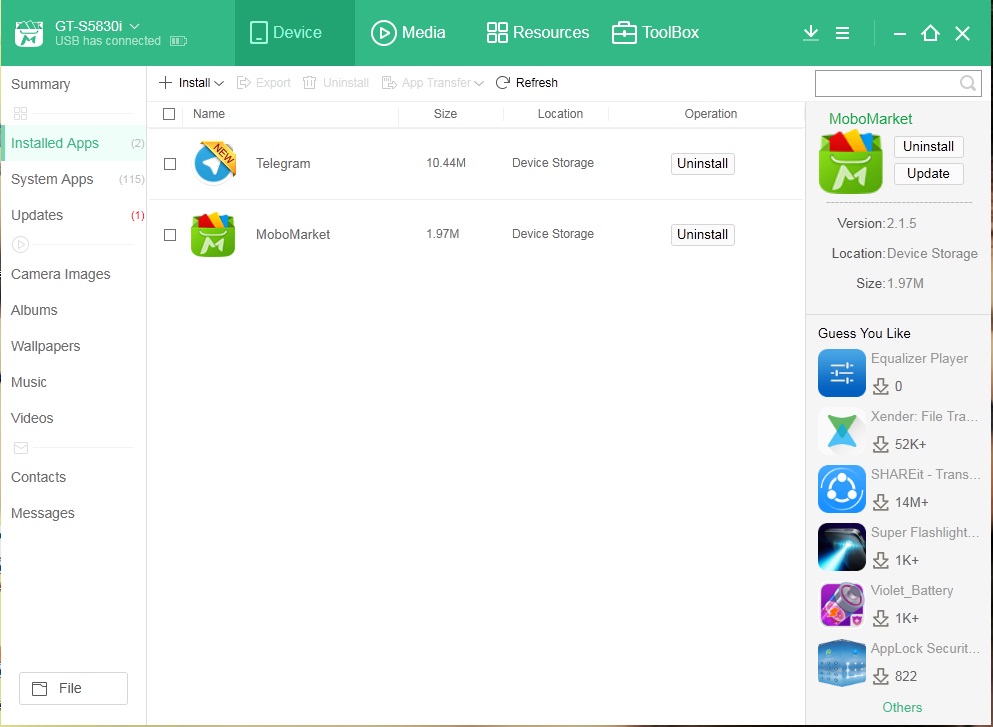Open the GT-S5830i device dropdown

click(135, 25)
